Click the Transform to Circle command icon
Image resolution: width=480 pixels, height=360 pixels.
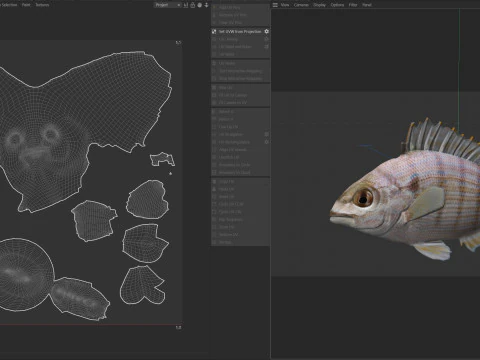click(x=214, y=165)
